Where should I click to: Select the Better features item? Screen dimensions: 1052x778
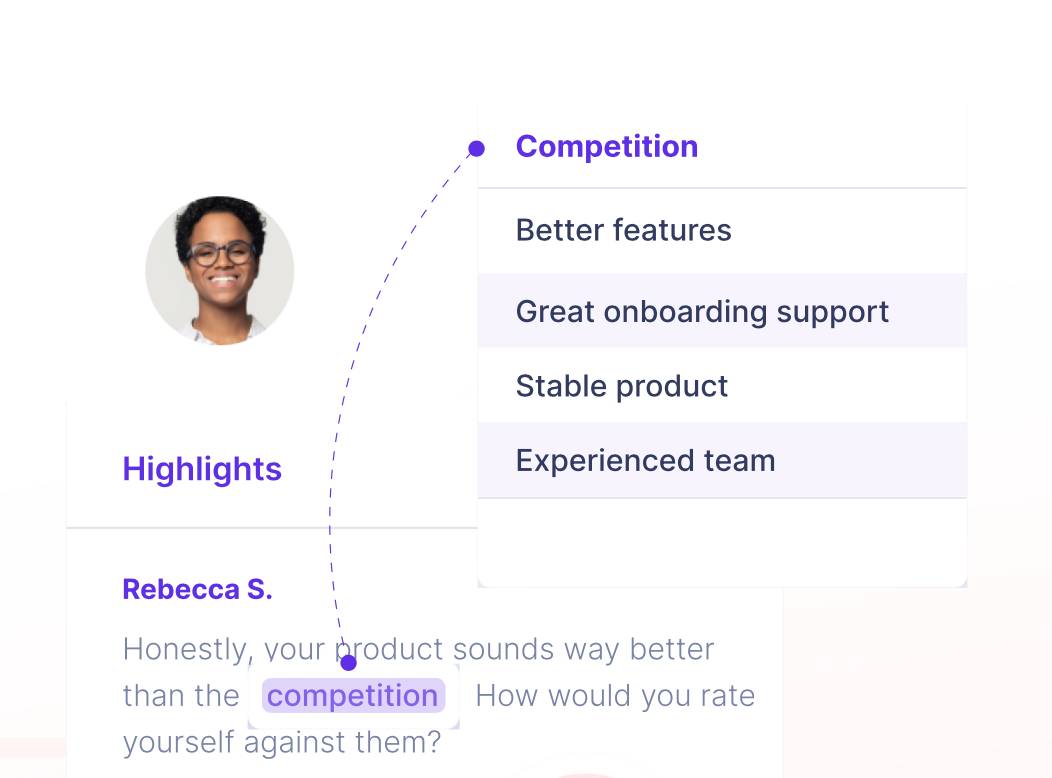[x=722, y=231]
